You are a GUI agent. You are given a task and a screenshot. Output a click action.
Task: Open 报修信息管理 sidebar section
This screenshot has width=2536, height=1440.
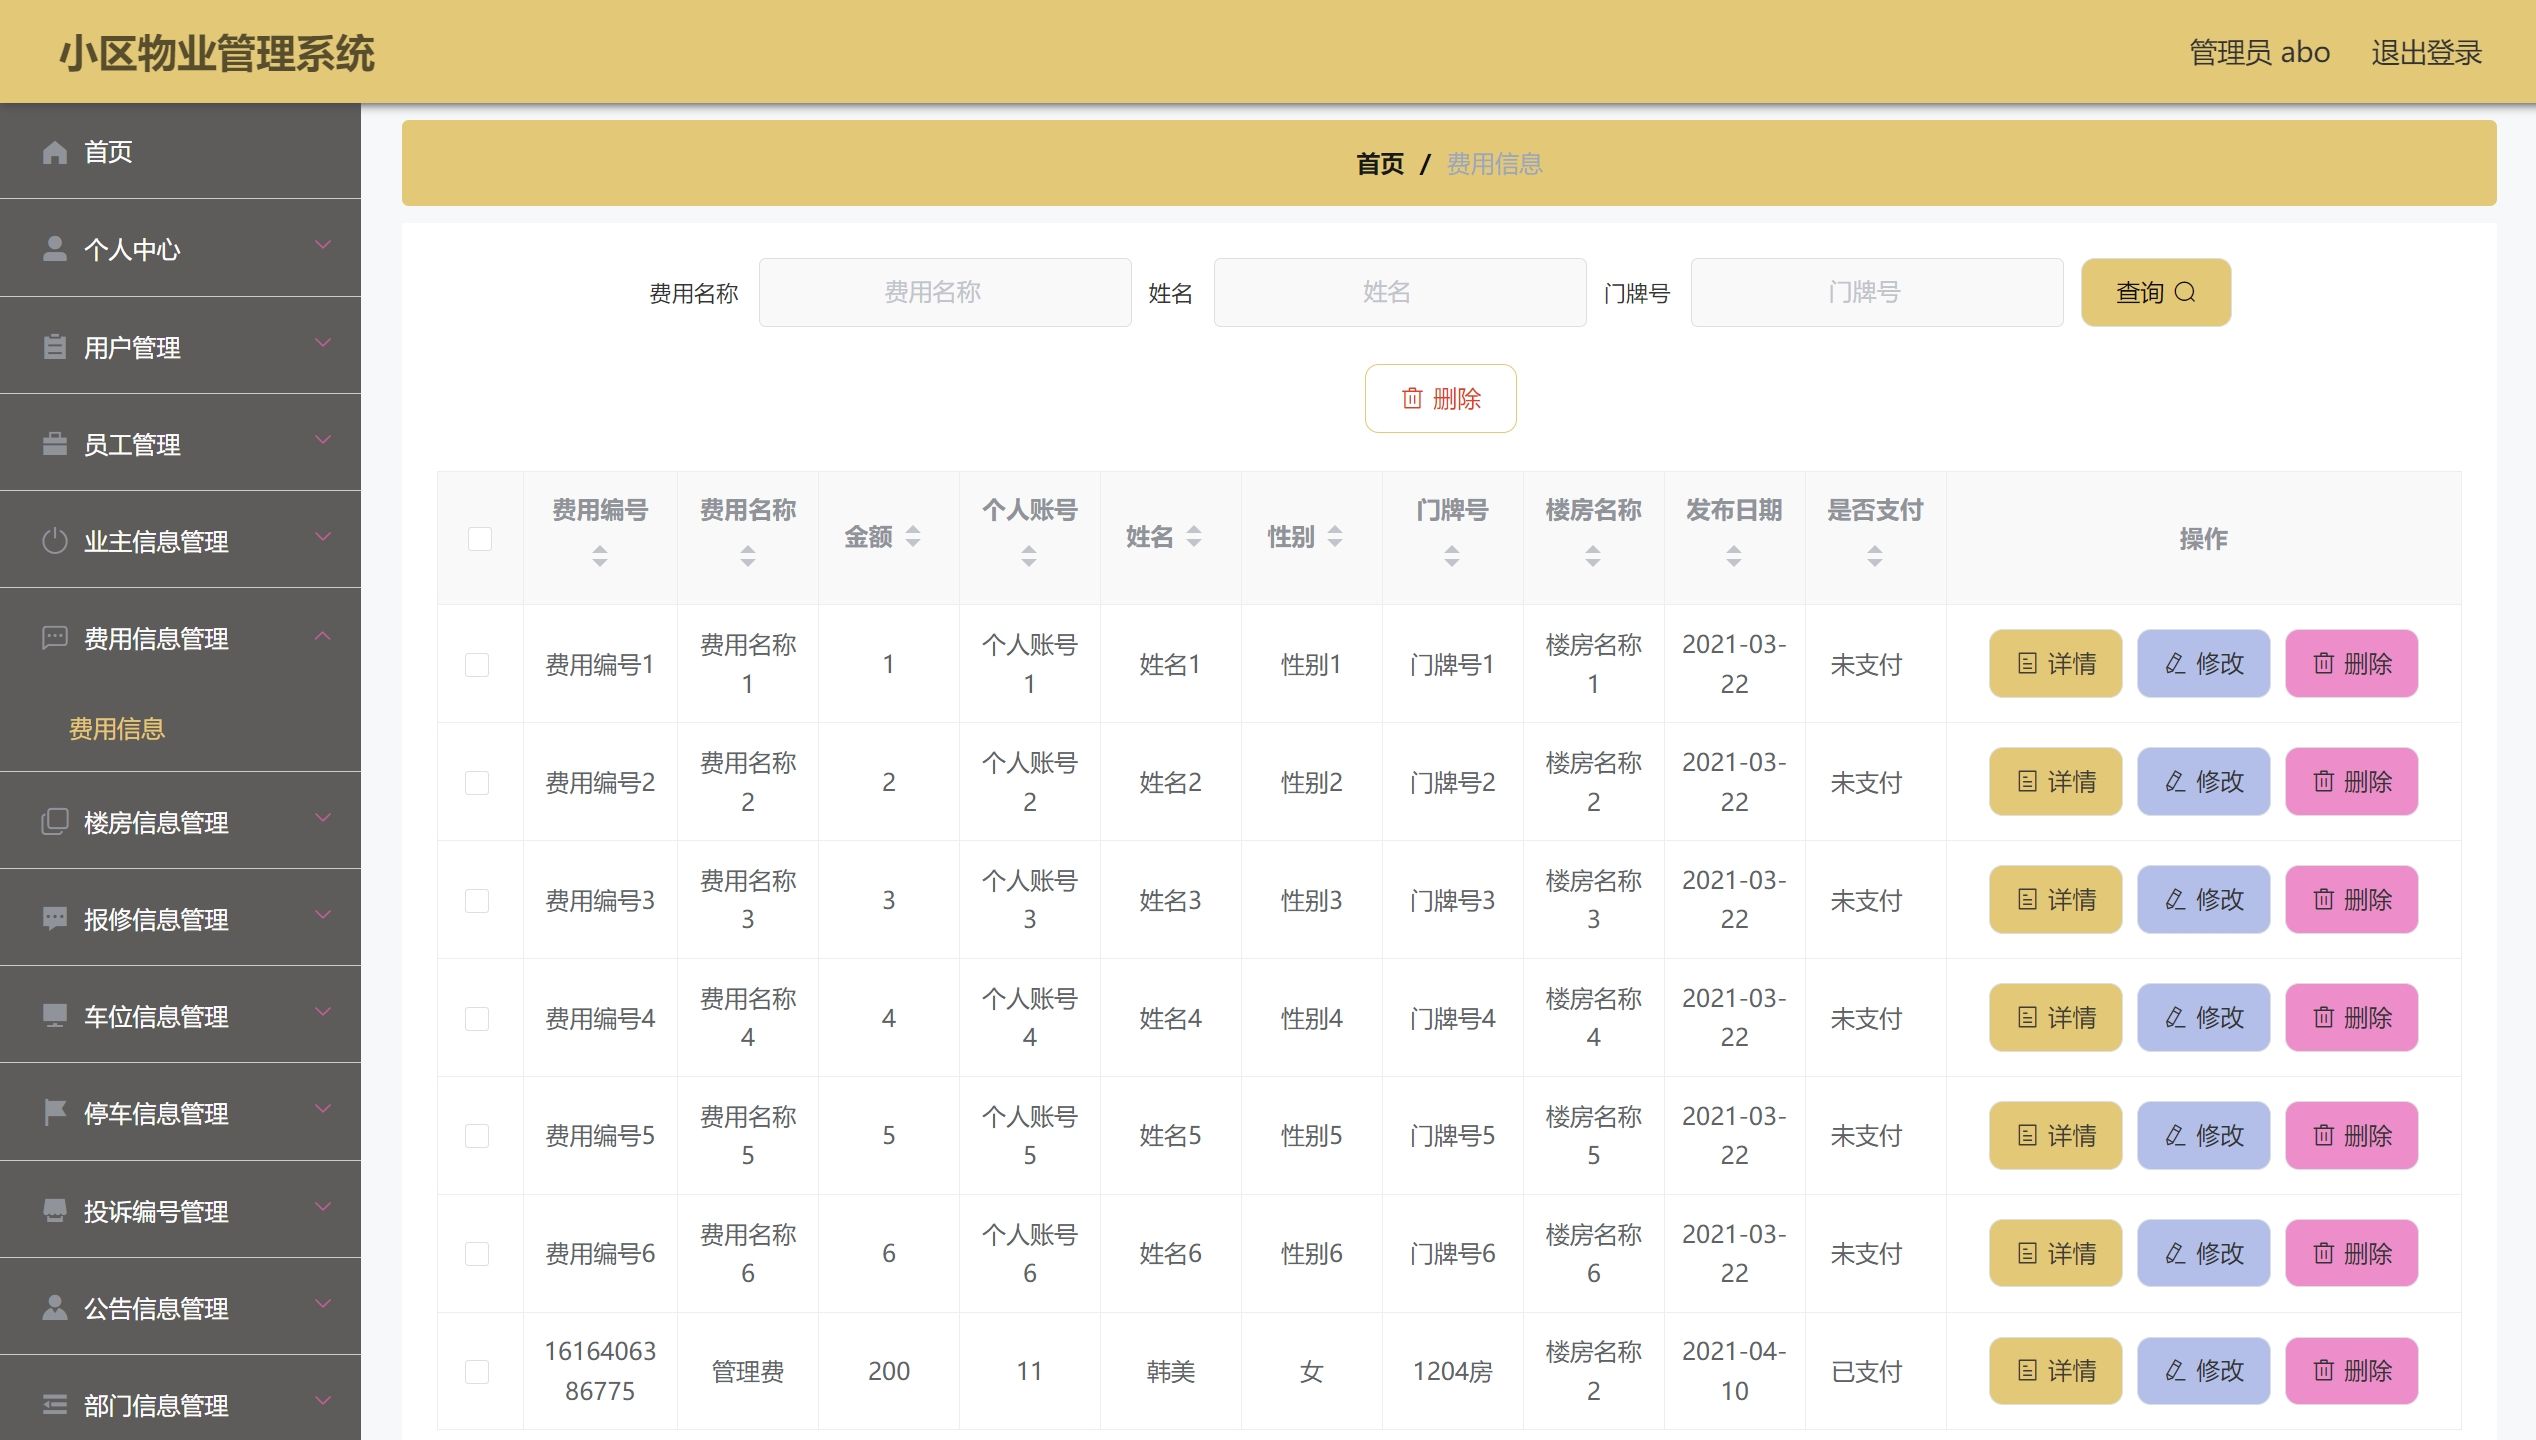(181, 918)
